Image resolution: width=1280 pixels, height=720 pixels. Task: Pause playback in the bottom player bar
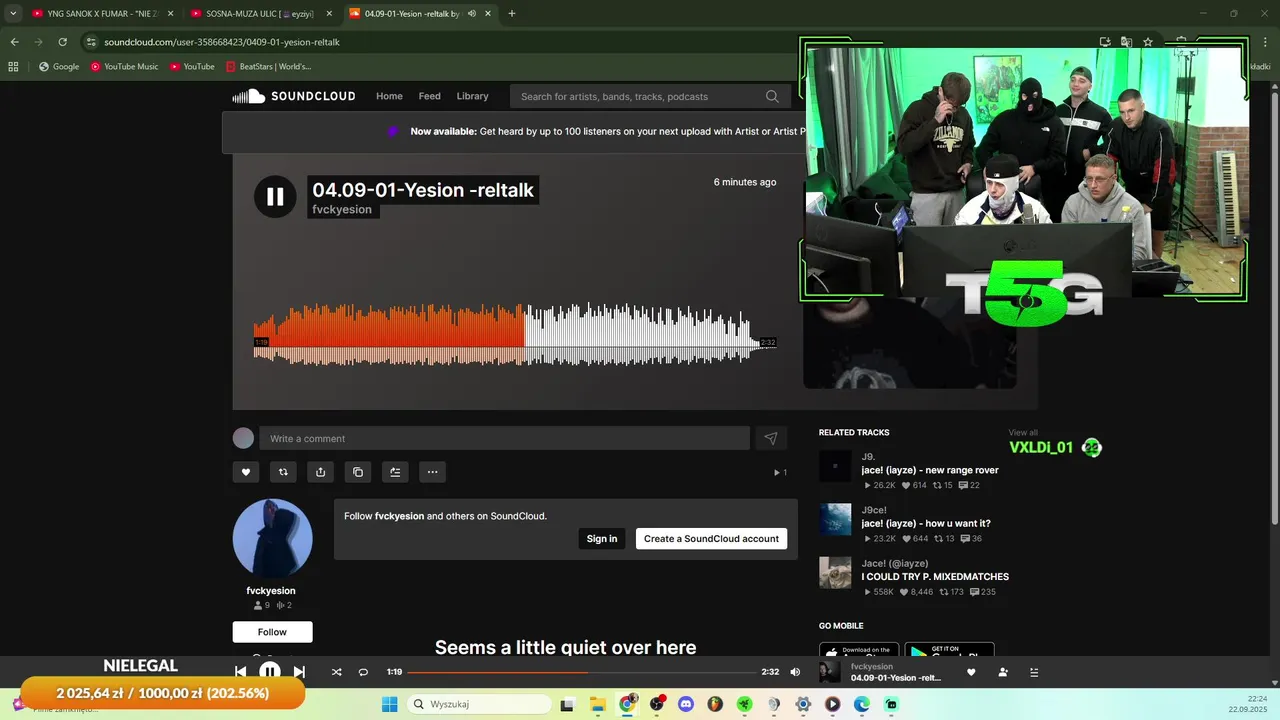click(270, 672)
